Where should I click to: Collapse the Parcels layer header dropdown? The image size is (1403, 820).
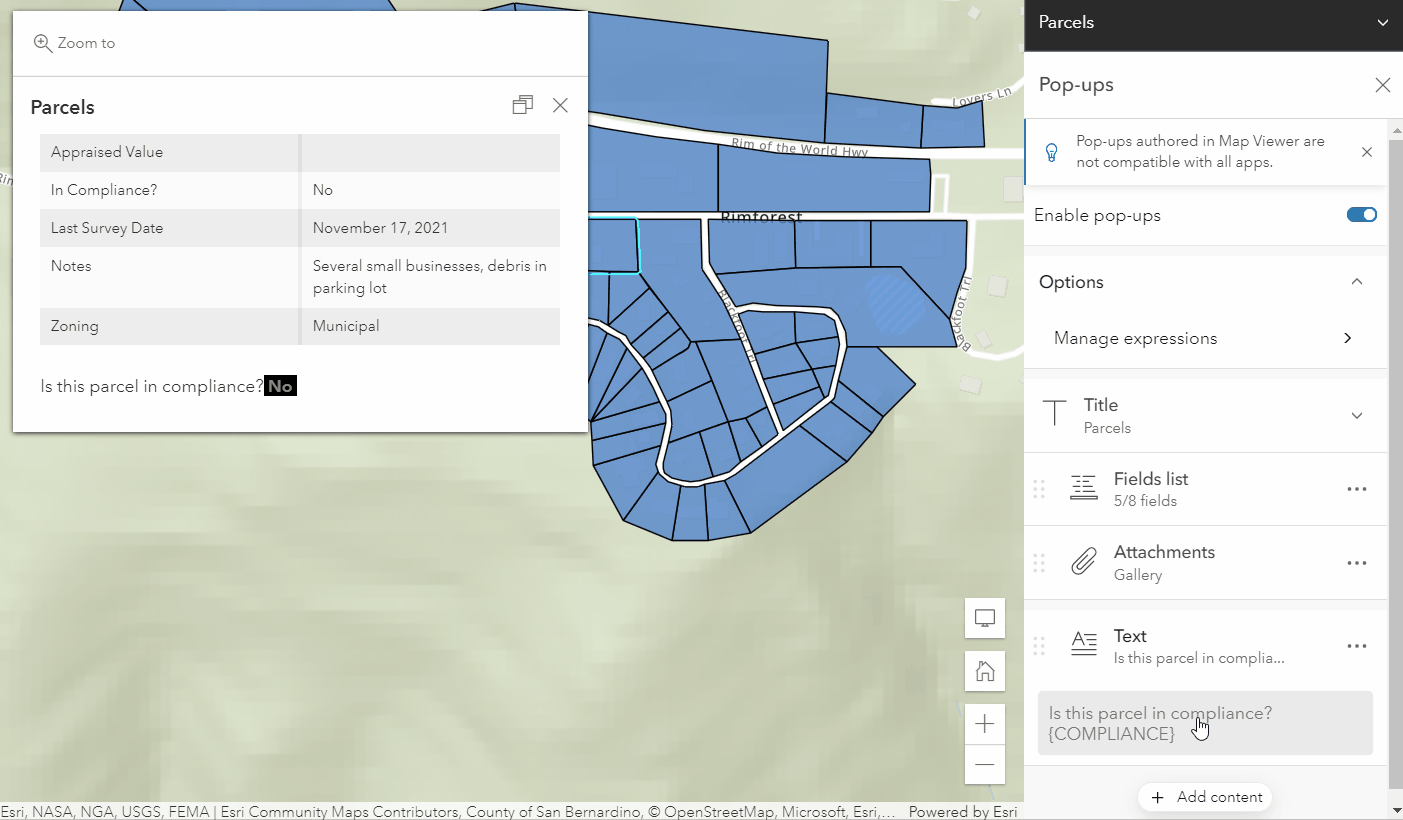(1383, 22)
